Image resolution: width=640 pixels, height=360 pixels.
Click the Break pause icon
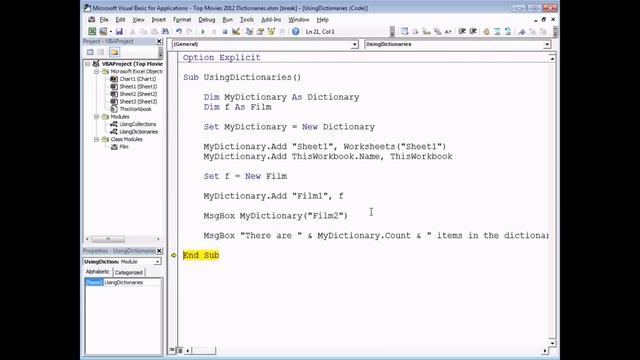click(x=214, y=31)
